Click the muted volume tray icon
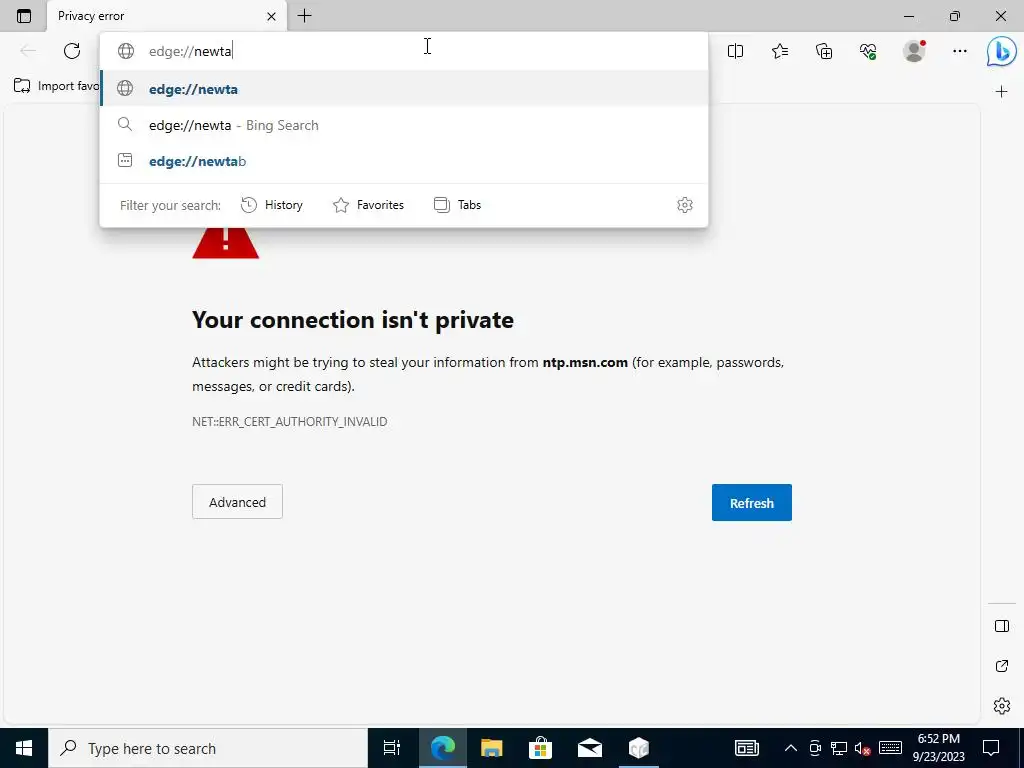This screenshot has height=768, width=1024. 863,748
